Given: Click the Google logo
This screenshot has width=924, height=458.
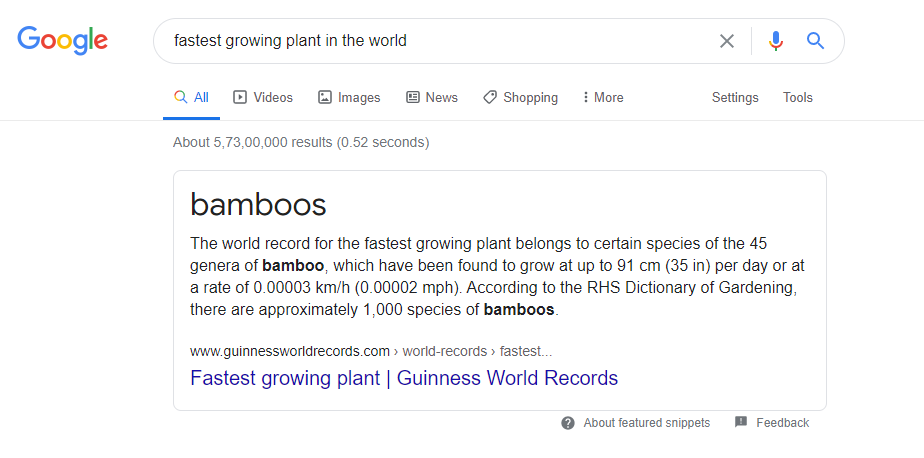Looking at the screenshot, I should tap(62, 40).
